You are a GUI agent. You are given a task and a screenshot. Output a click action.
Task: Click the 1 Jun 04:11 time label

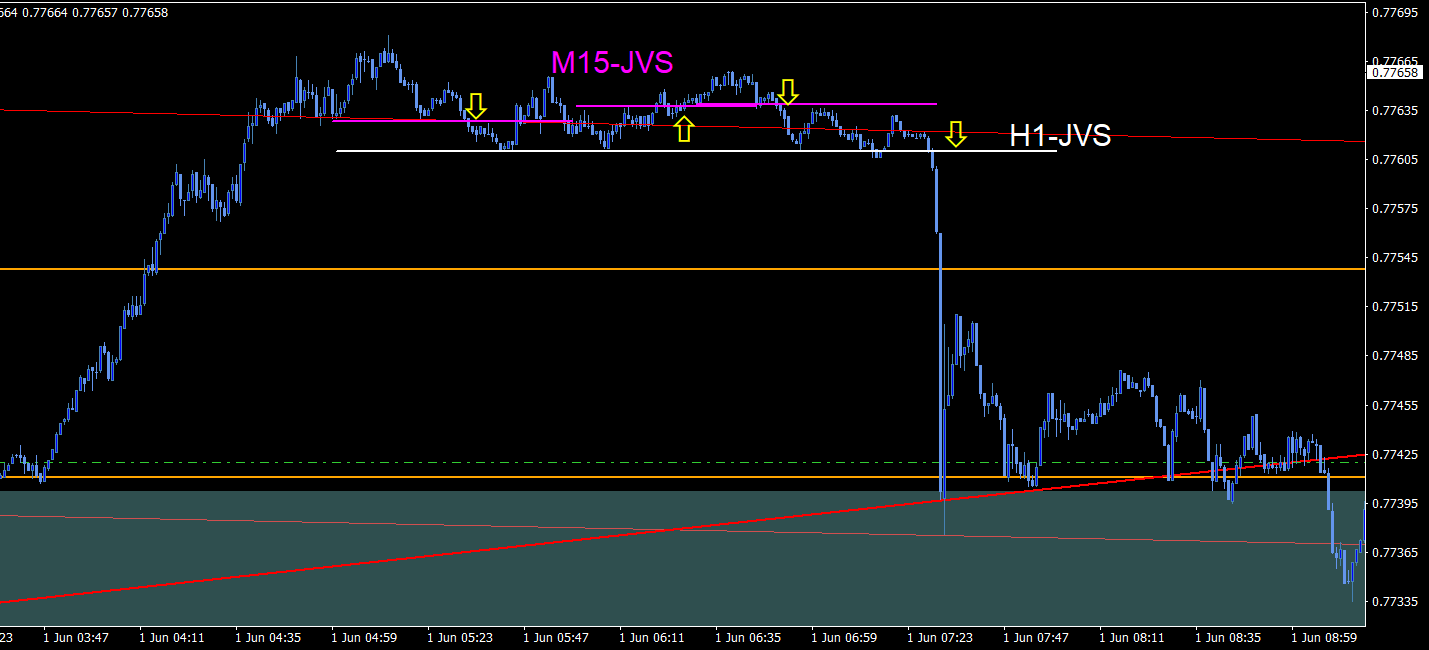click(x=172, y=637)
